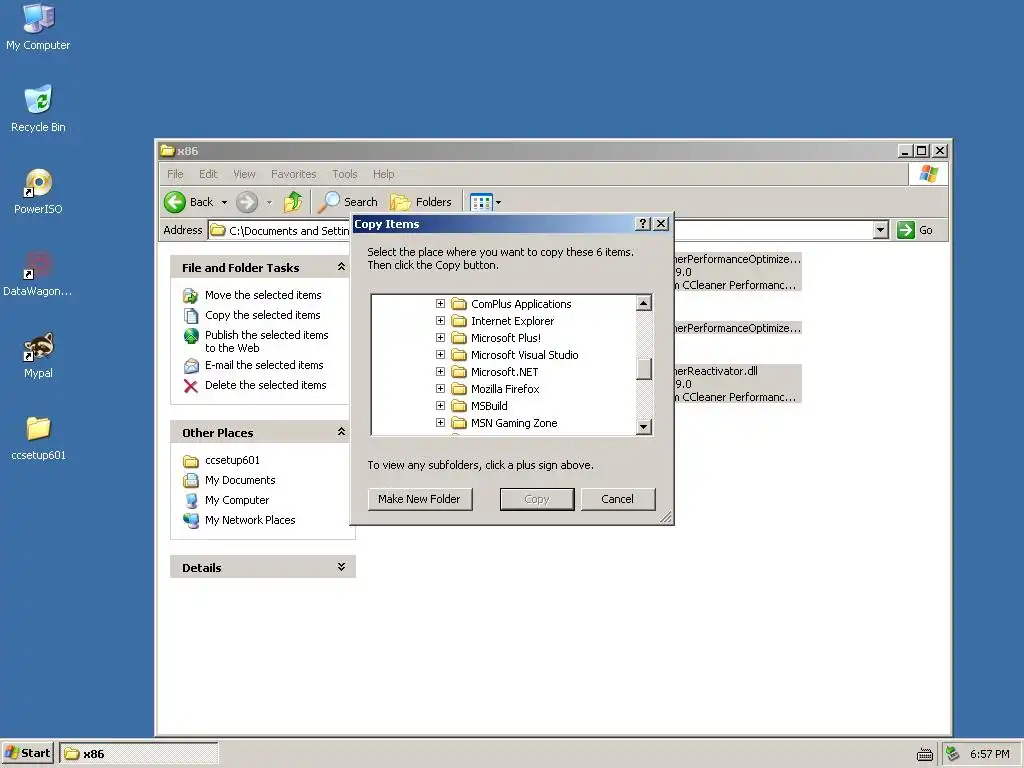Click the folder tree scroll down arrow
Image resolution: width=1024 pixels, height=768 pixels.
click(644, 426)
